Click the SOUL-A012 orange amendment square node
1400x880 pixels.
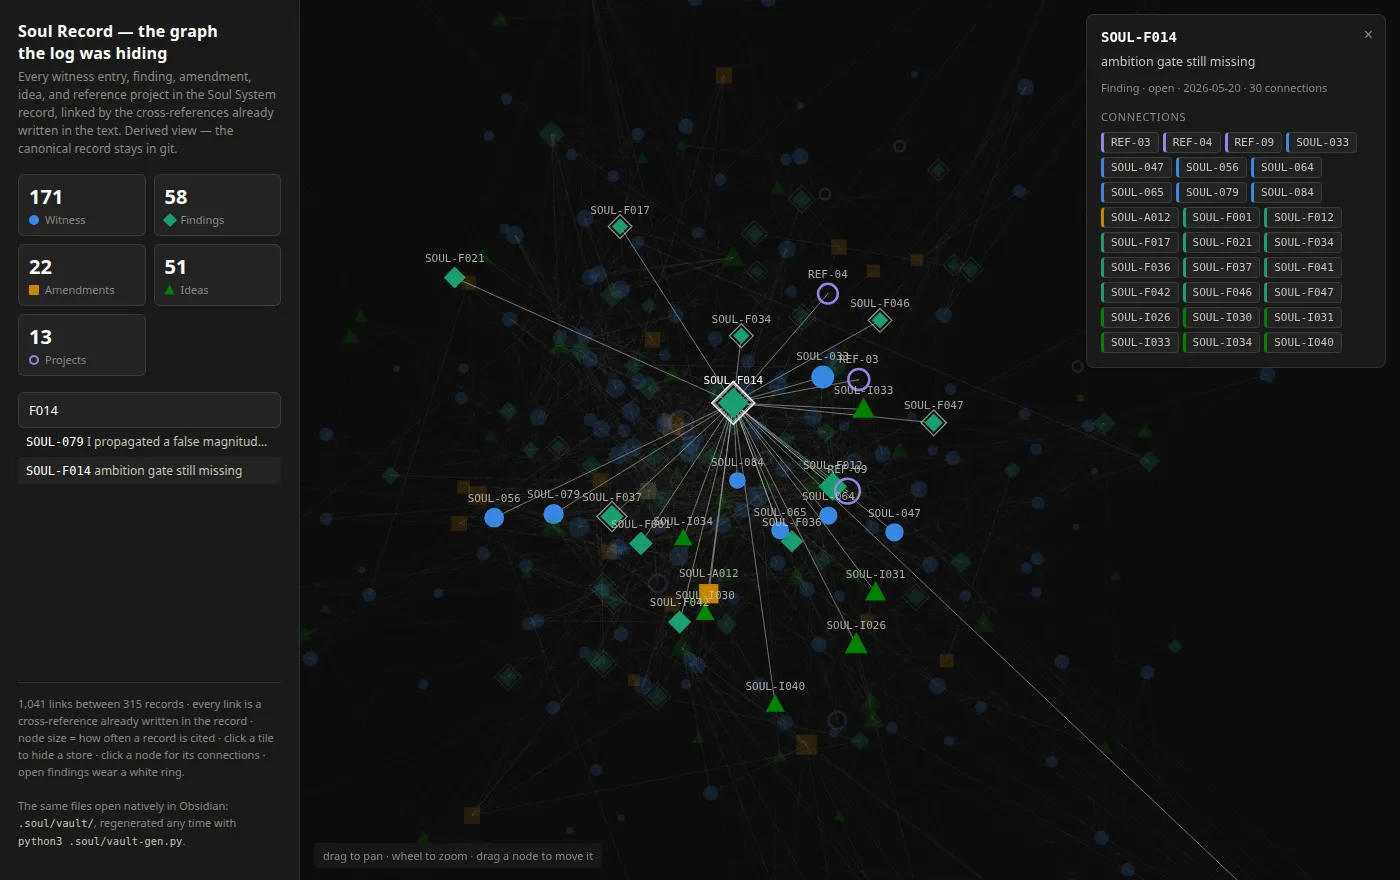click(709, 593)
